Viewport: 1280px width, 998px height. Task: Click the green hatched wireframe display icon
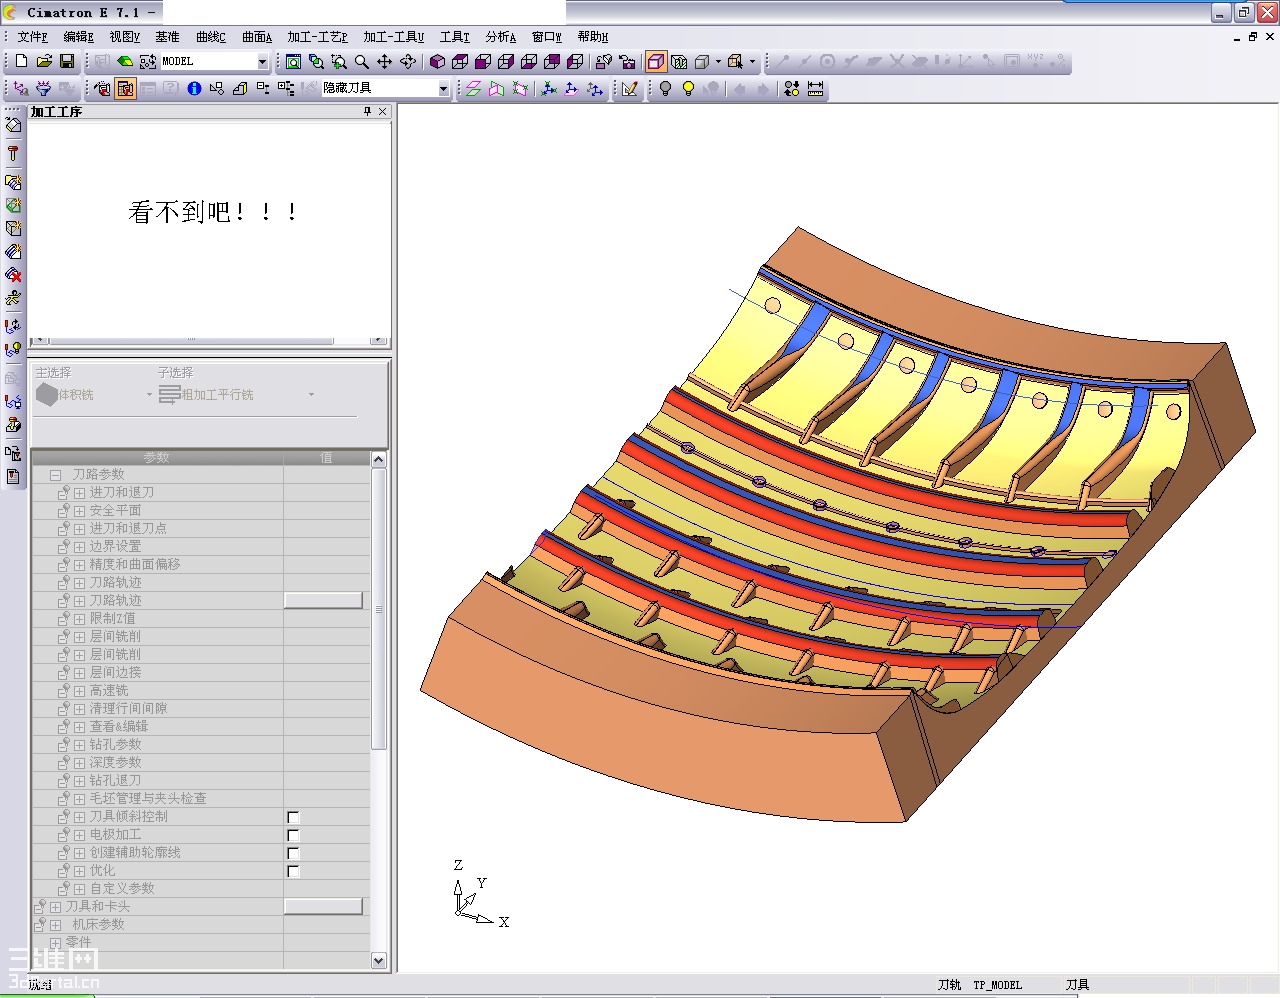(x=679, y=62)
